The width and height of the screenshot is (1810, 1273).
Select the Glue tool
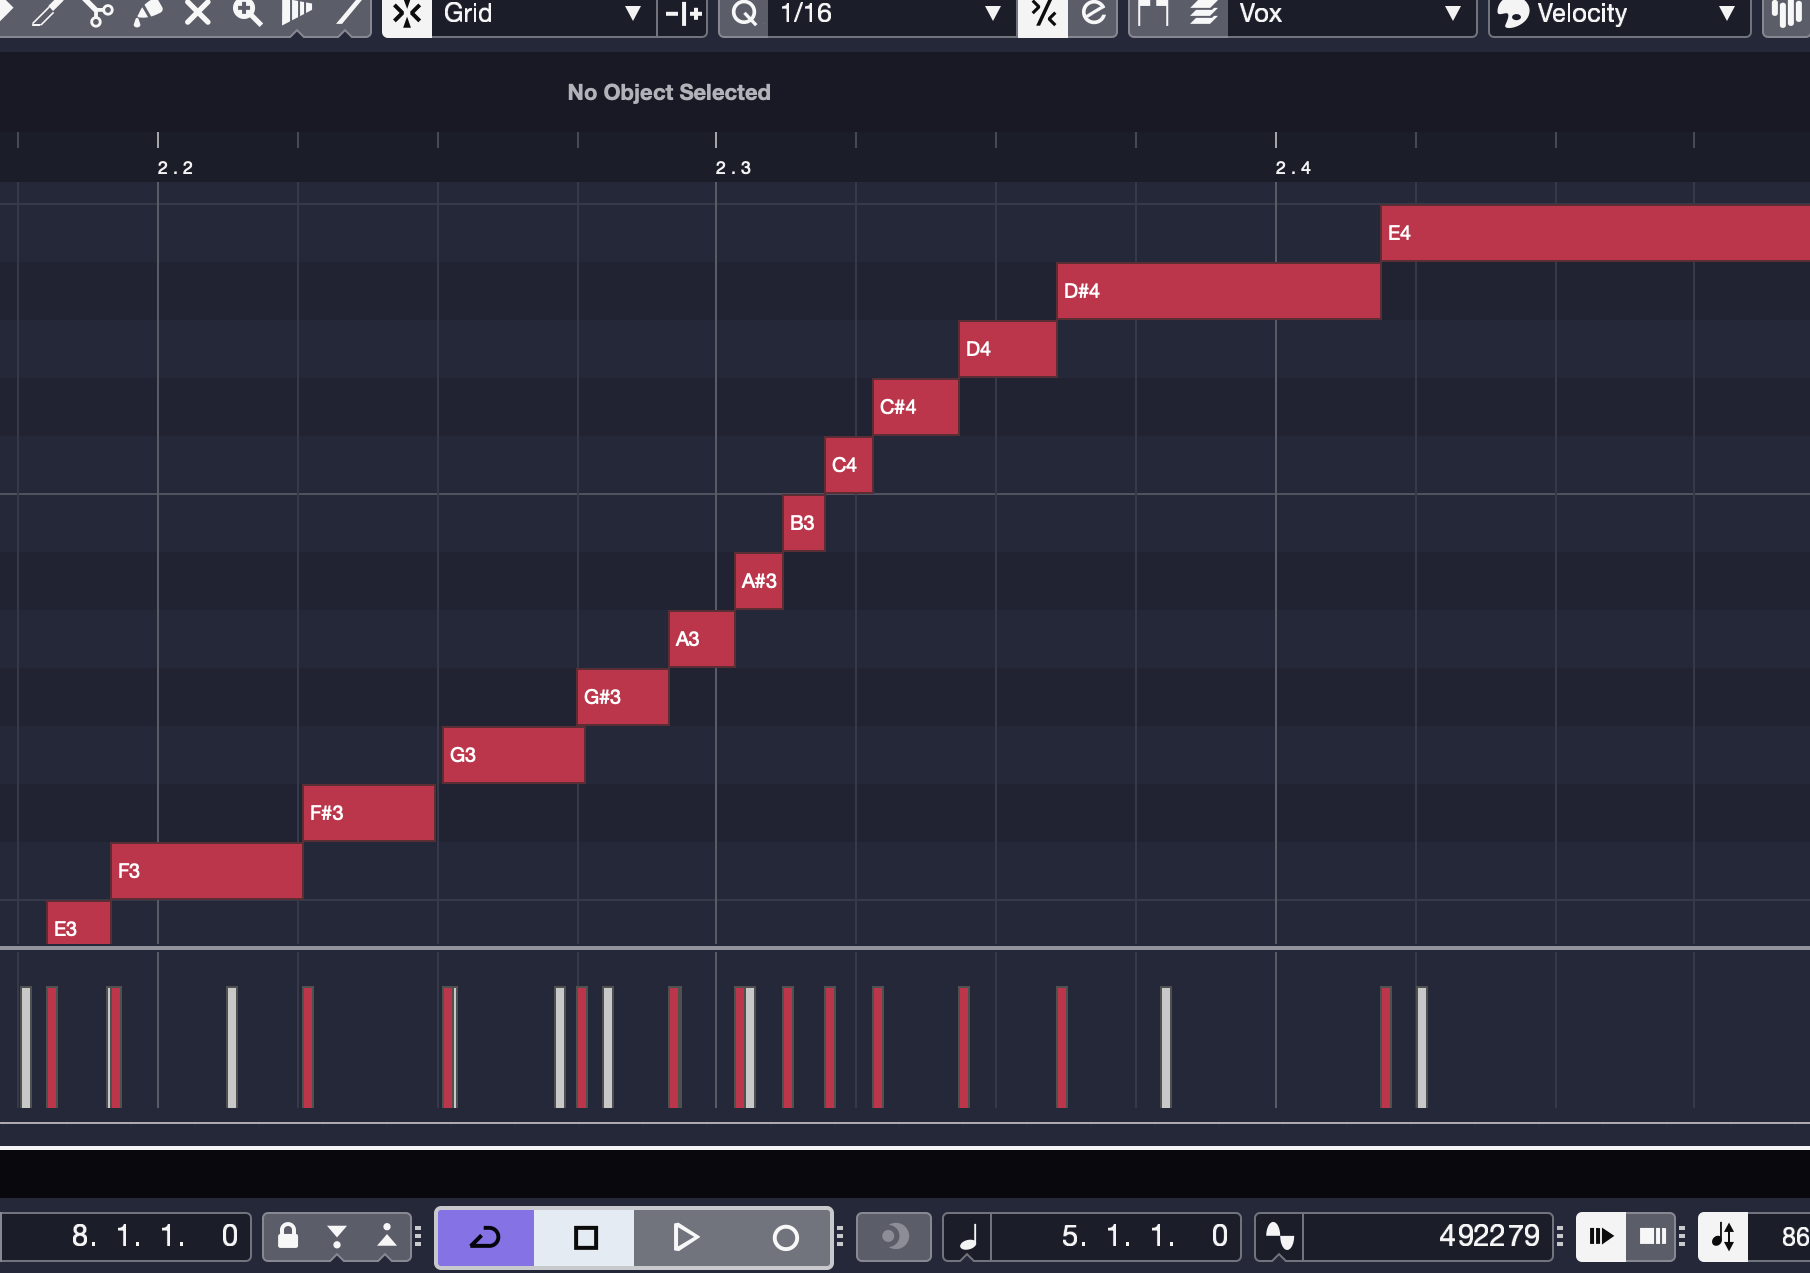tap(148, 14)
